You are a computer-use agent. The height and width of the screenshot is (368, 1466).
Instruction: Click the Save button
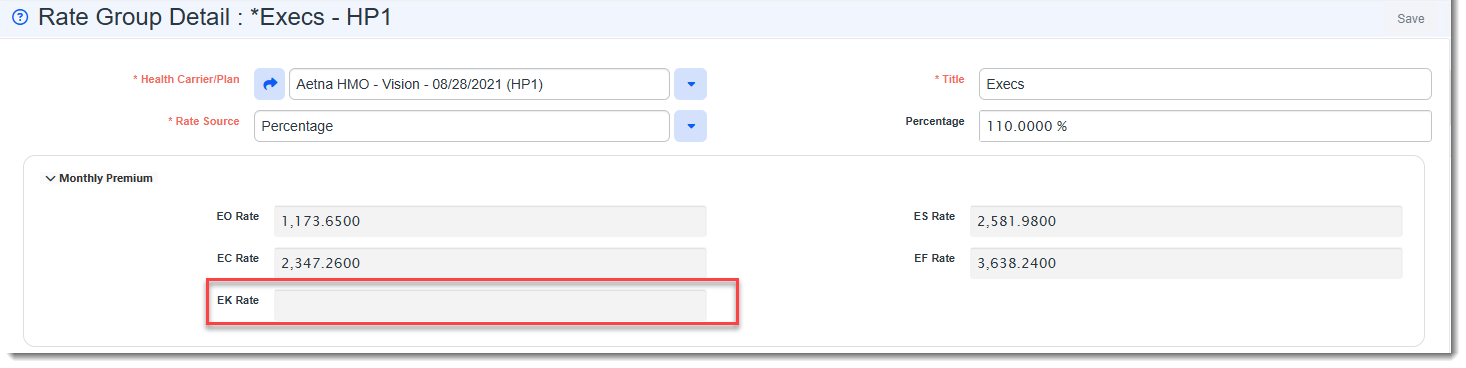coord(1411,19)
